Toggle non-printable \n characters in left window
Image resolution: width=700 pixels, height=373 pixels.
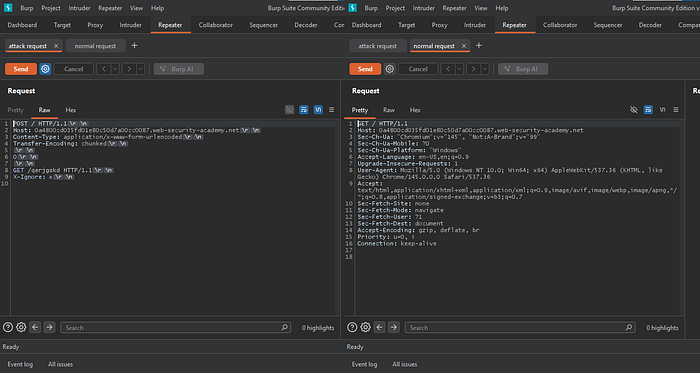click(x=318, y=110)
